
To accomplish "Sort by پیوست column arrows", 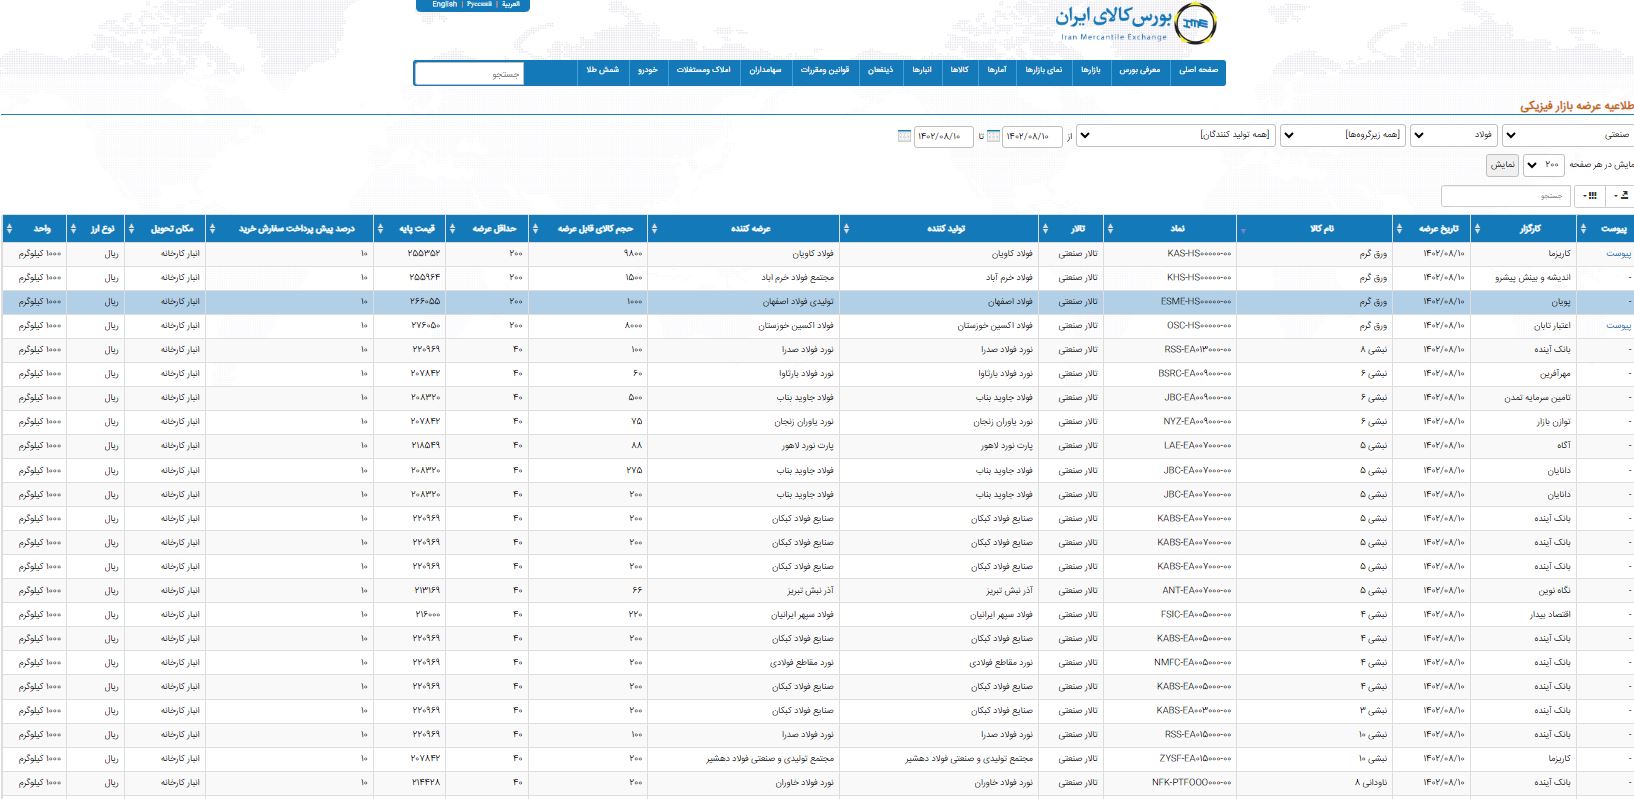I will (x=1585, y=229).
